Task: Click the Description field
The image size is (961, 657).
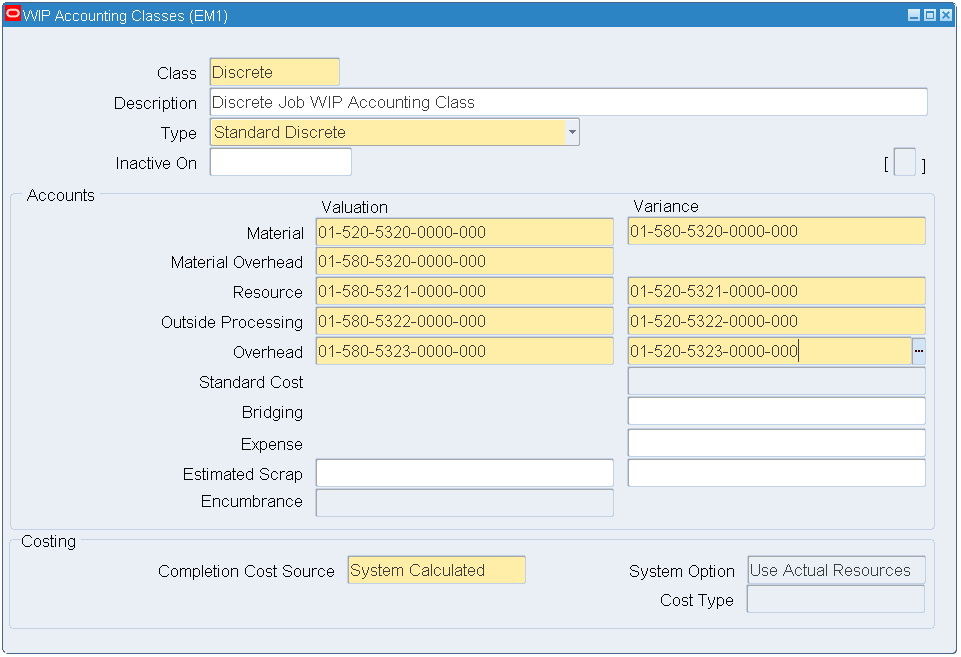Action: pos(569,102)
